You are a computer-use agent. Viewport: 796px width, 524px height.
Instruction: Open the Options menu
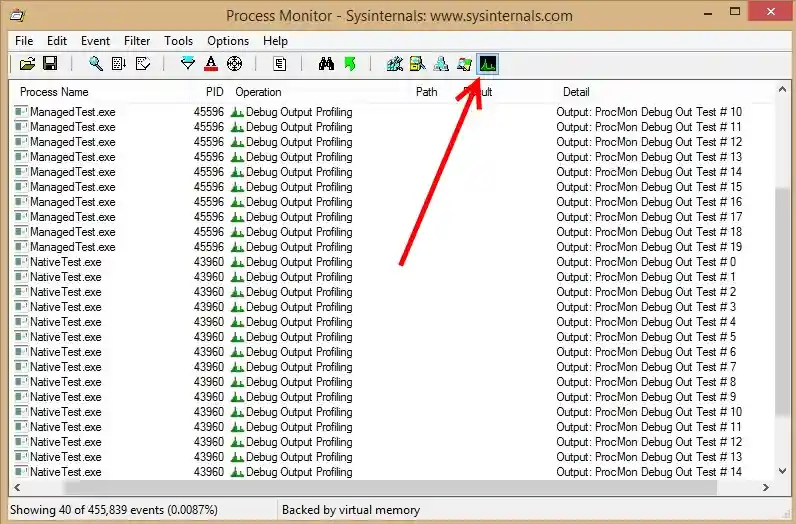tap(228, 41)
